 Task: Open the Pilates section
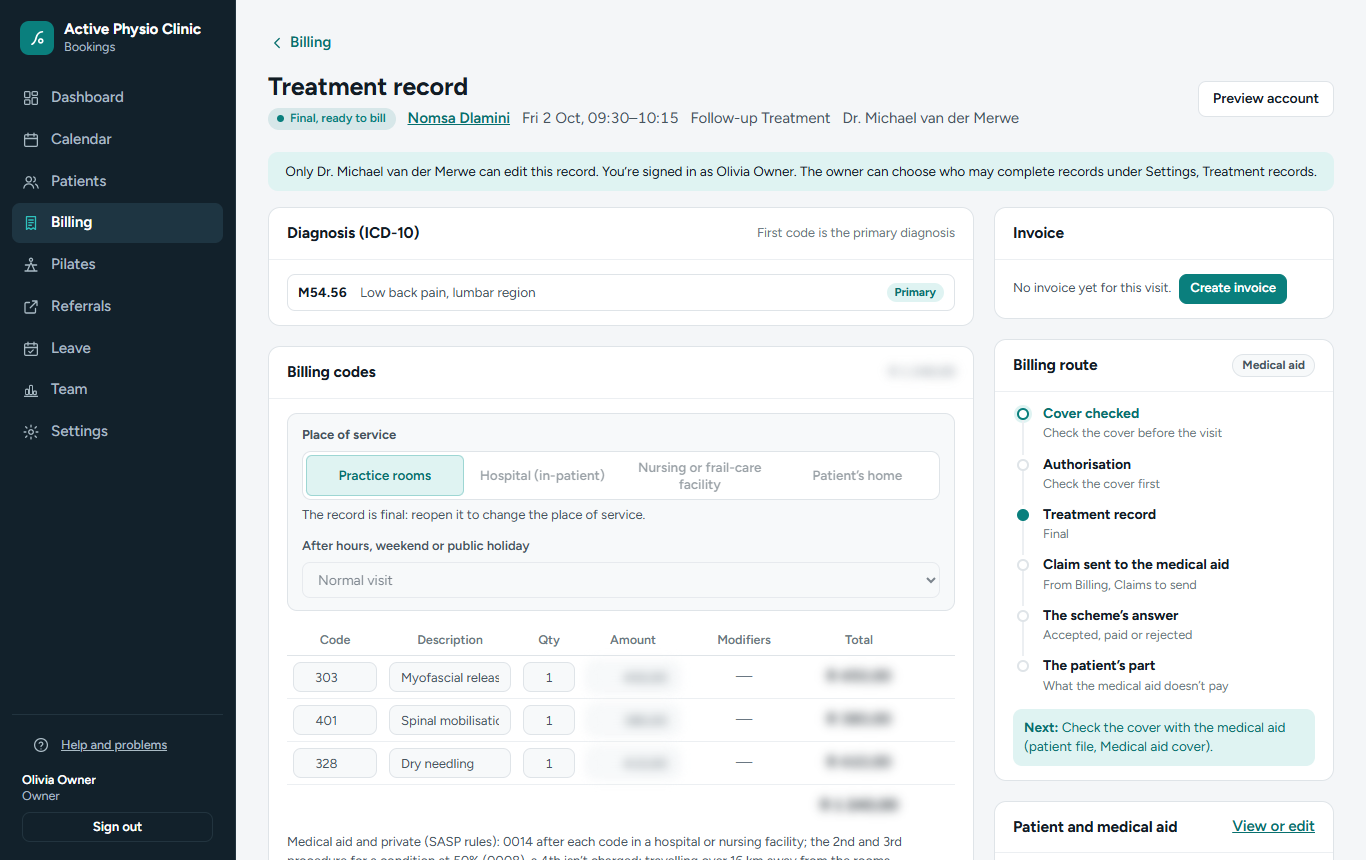point(117,265)
